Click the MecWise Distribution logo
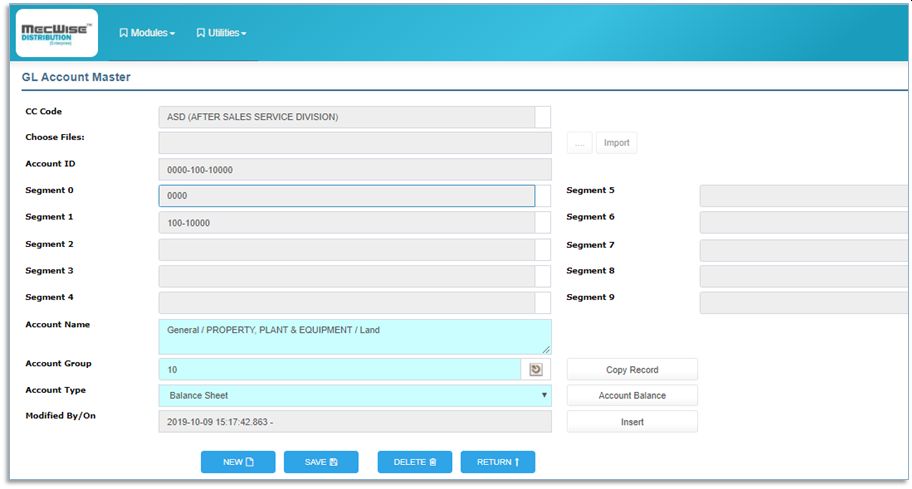Image resolution: width=912 pixels, height=489 pixels. (x=58, y=33)
